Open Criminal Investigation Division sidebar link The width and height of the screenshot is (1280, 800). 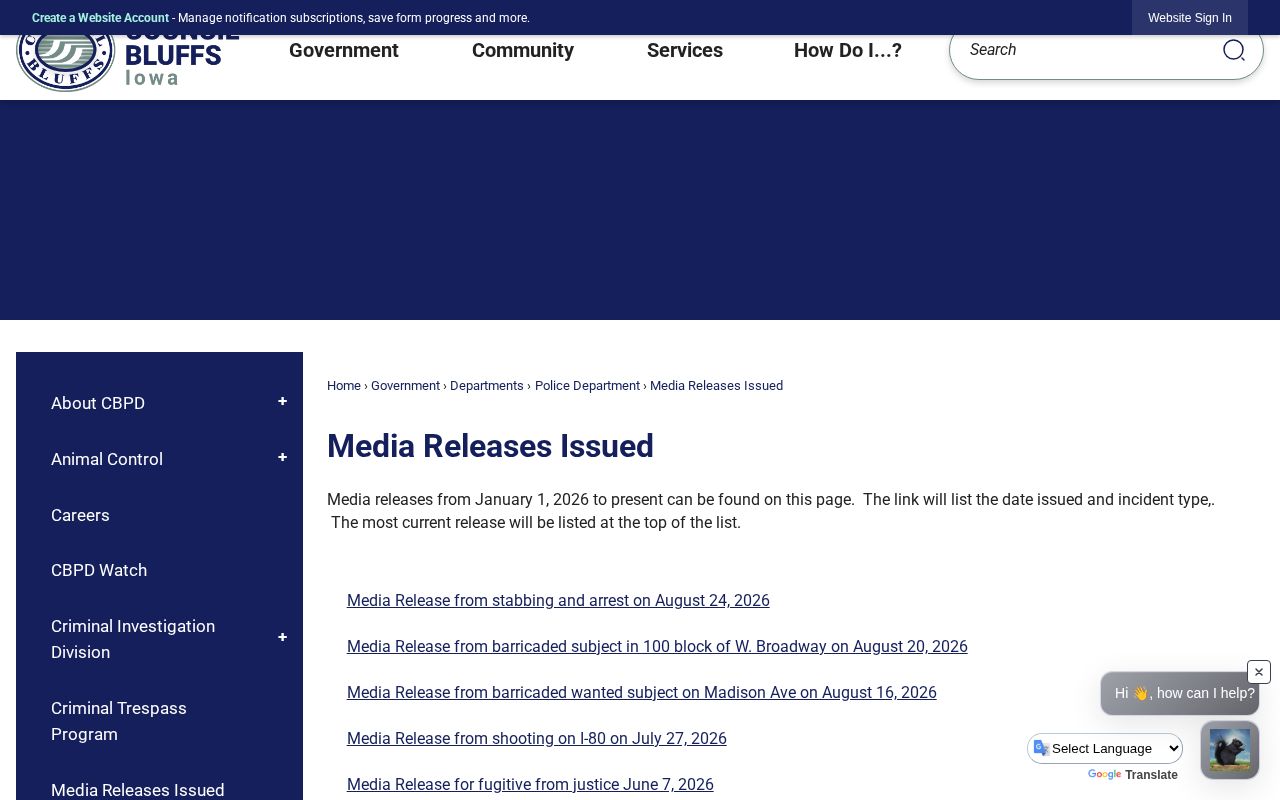[133, 639]
